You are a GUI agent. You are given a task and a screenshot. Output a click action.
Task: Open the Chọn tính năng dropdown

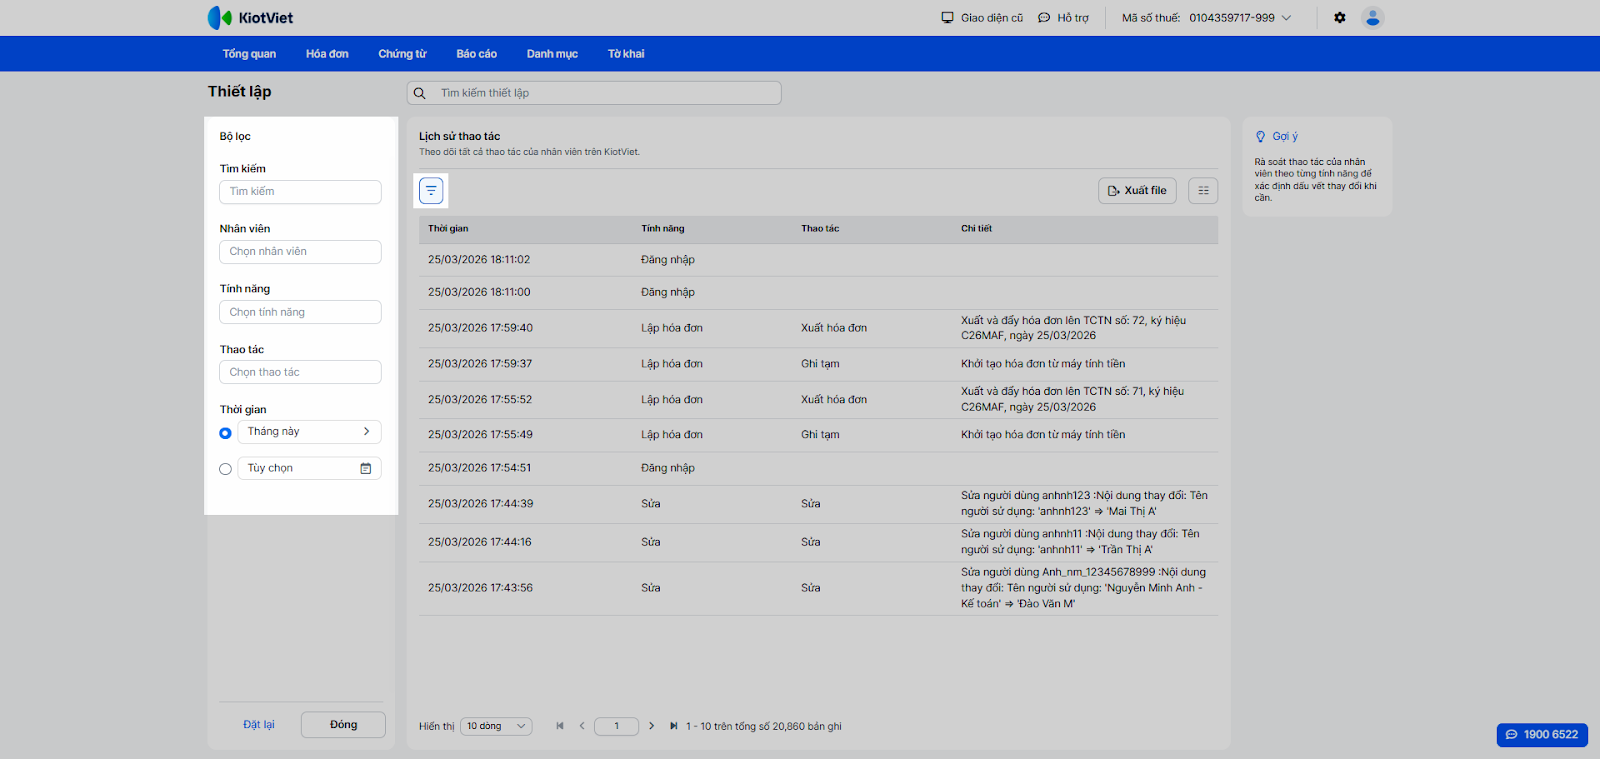300,312
